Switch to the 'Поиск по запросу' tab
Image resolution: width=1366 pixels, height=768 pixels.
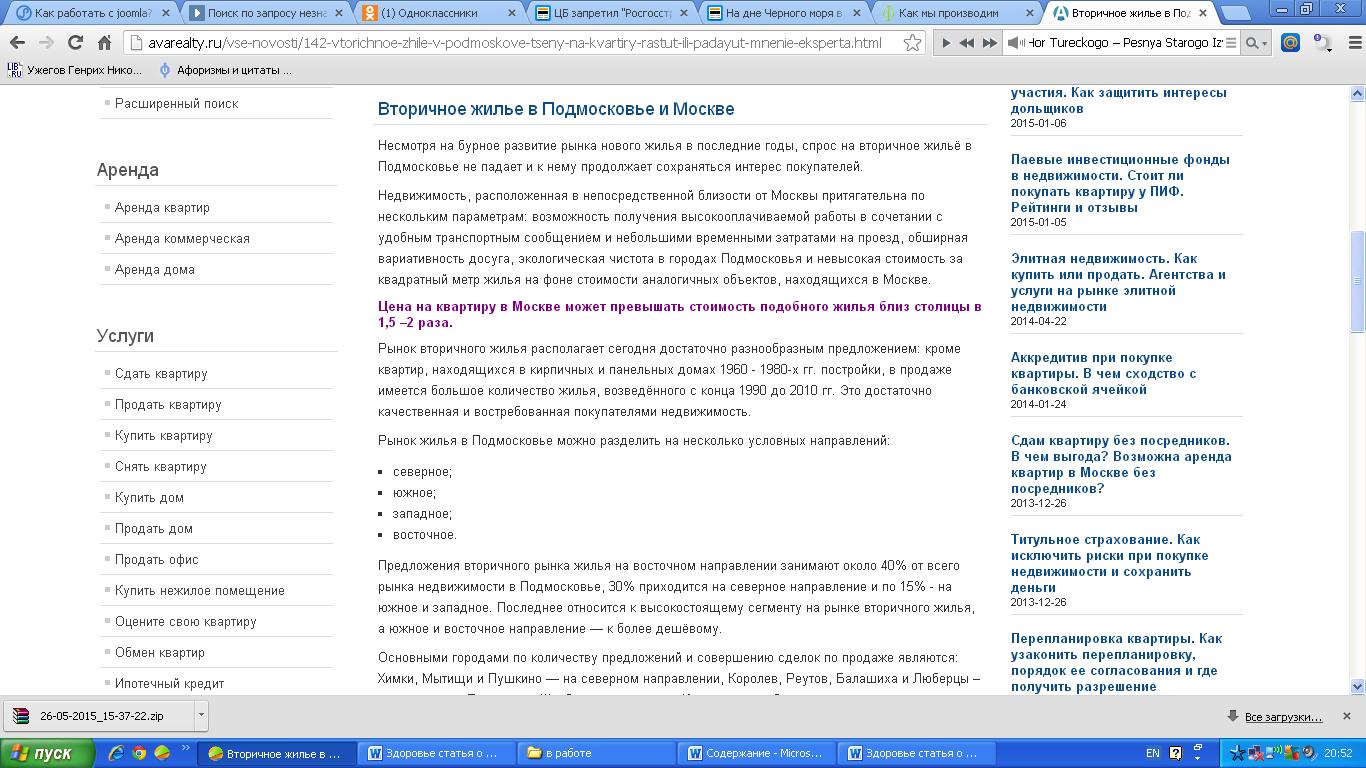pyautogui.click(x=268, y=13)
